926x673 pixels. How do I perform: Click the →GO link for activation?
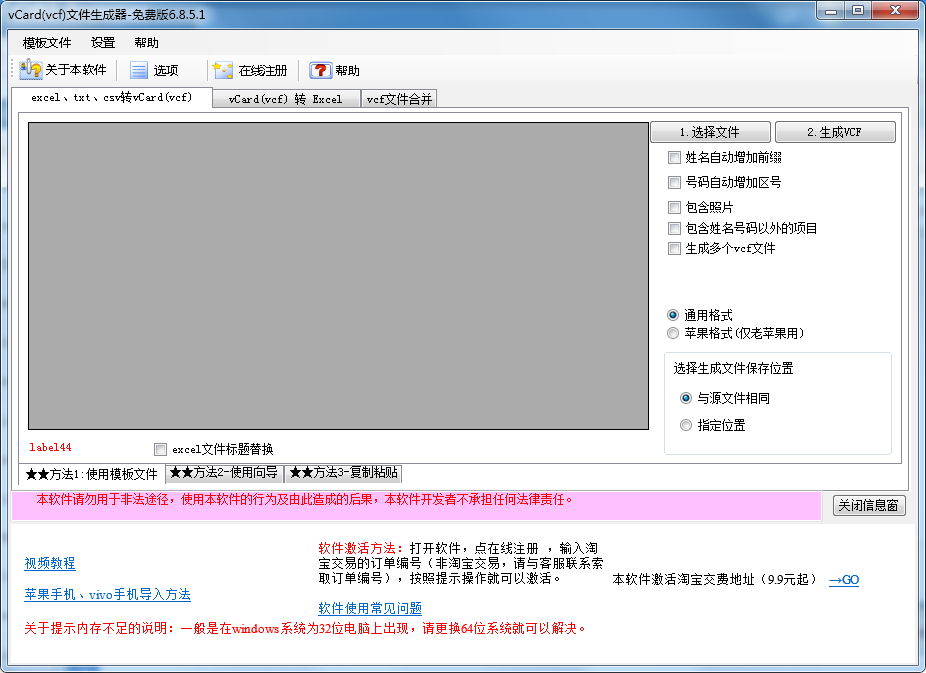tap(843, 579)
